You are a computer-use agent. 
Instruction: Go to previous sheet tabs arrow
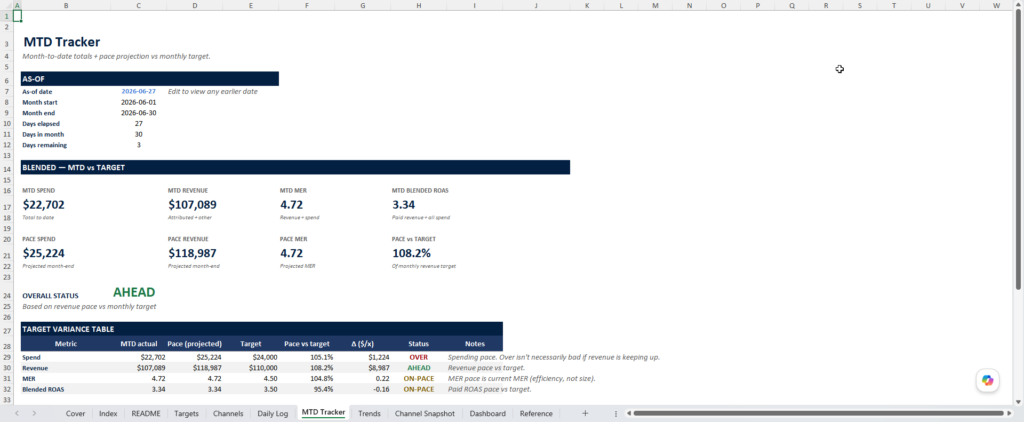pos(17,414)
